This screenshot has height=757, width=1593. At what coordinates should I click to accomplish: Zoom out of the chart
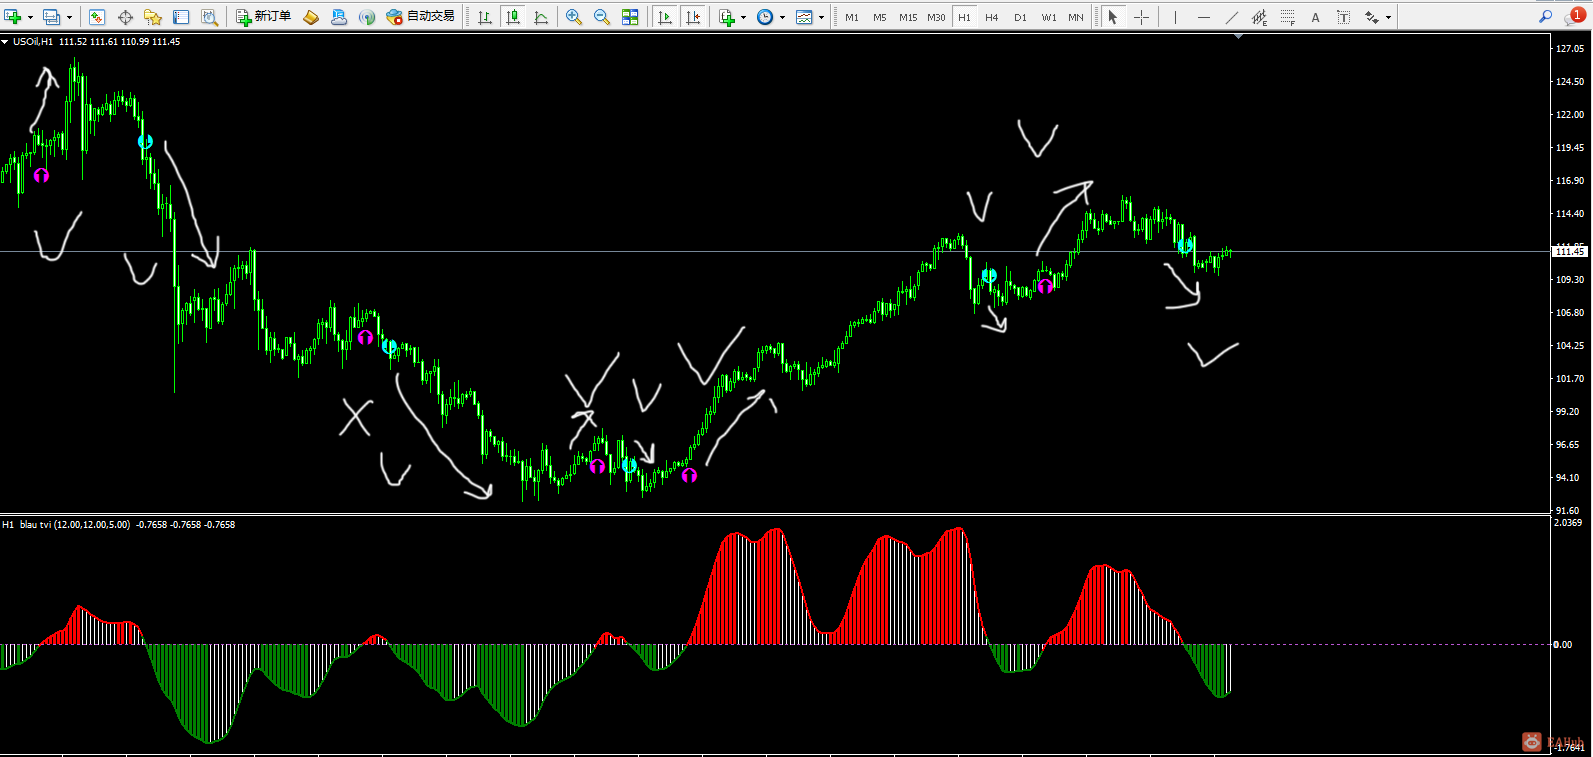pos(602,17)
